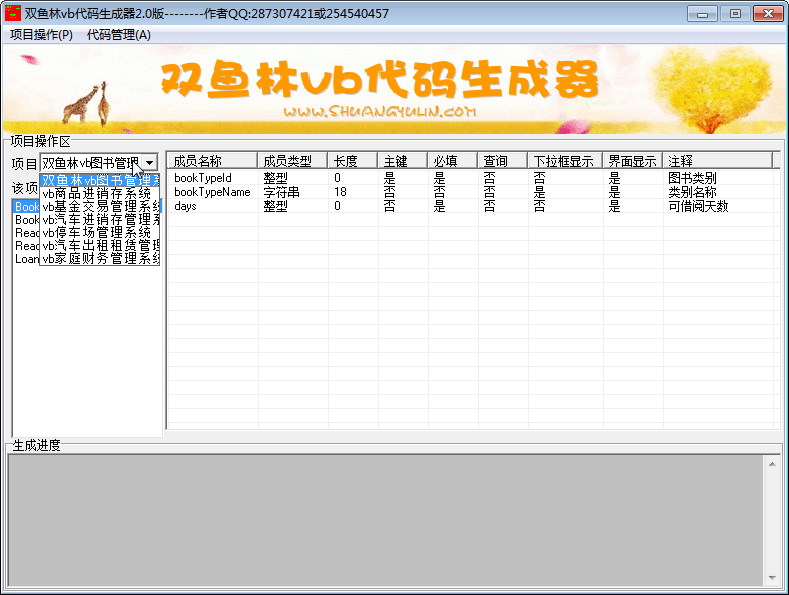
Task: Click the 图书类别 comment cell
Action: tap(692, 178)
